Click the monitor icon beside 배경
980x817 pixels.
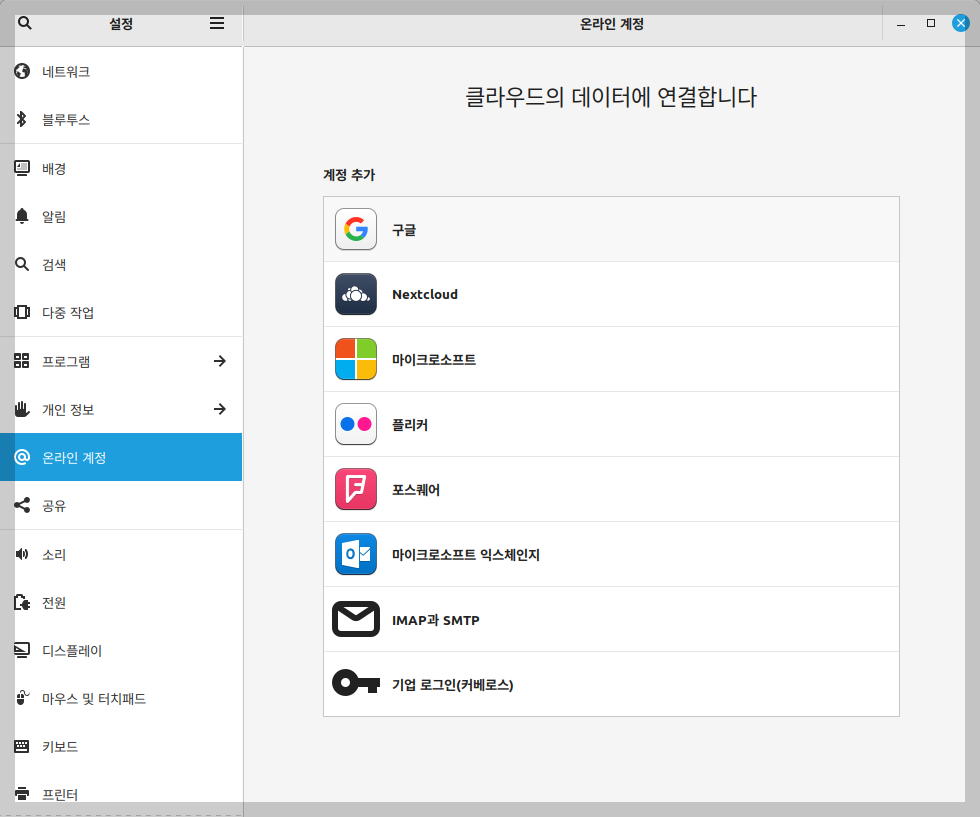click(22, 168)
